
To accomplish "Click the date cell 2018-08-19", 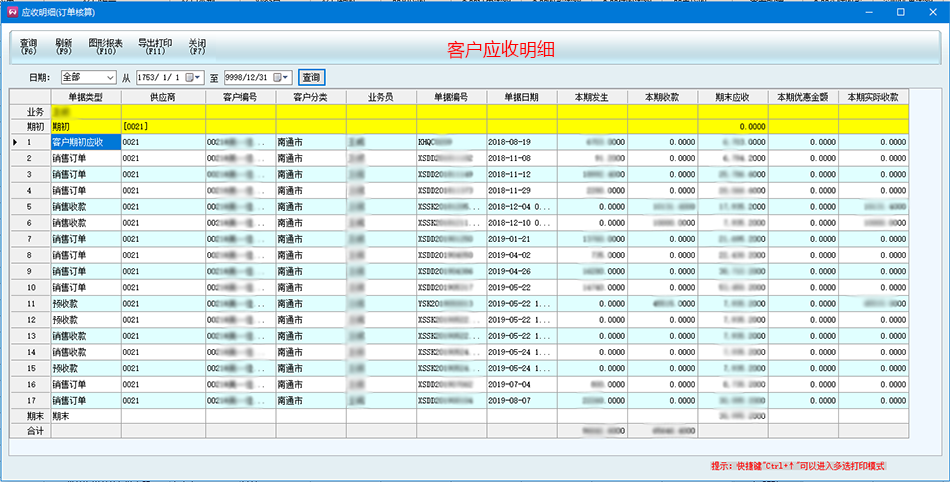I will (522, 142).
